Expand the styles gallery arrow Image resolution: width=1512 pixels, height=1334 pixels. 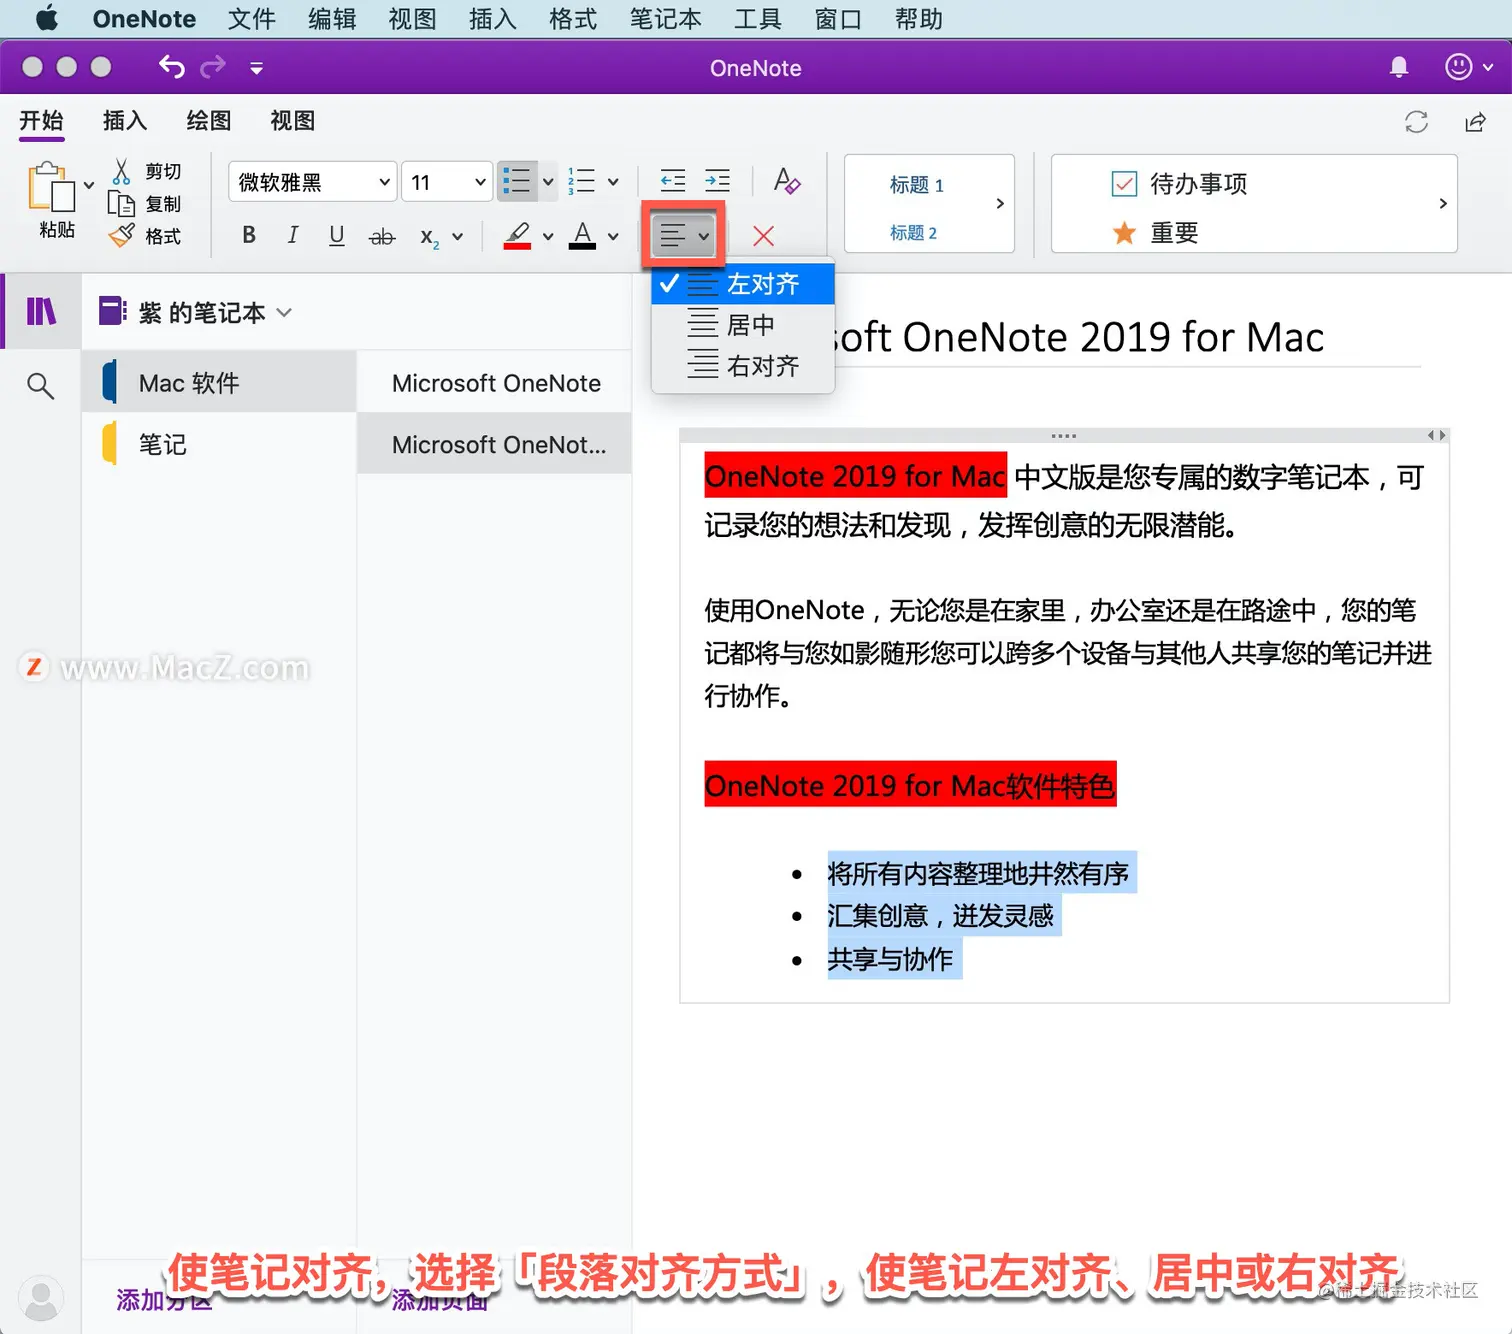point(1000,203)
